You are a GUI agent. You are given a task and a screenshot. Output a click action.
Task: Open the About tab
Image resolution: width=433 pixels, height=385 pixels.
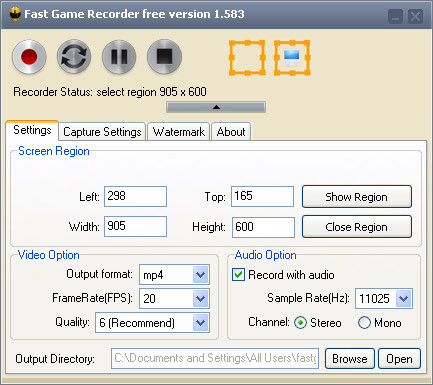click(231, 132)
